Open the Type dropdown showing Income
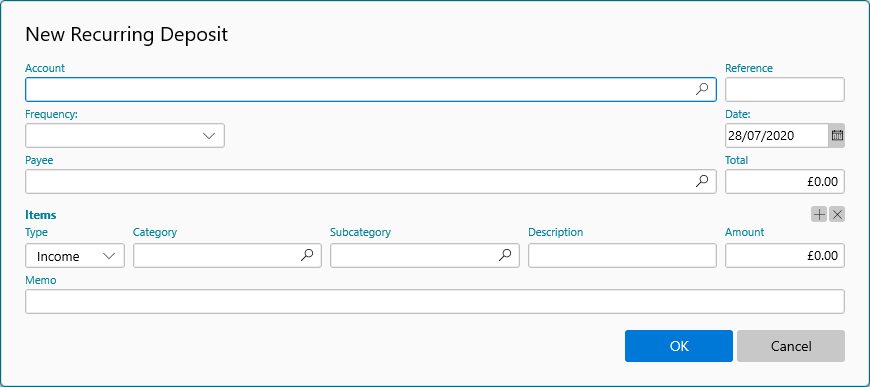The height and width of the screenshot is (387, 870). pyautogui.click(x=75, y=255)
